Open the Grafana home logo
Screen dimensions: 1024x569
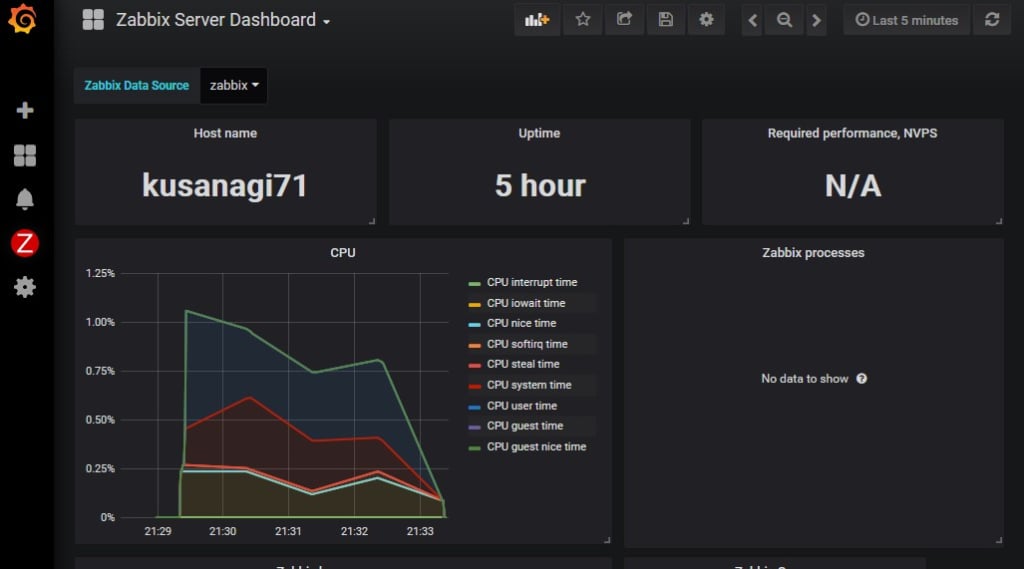pos(22,19)
